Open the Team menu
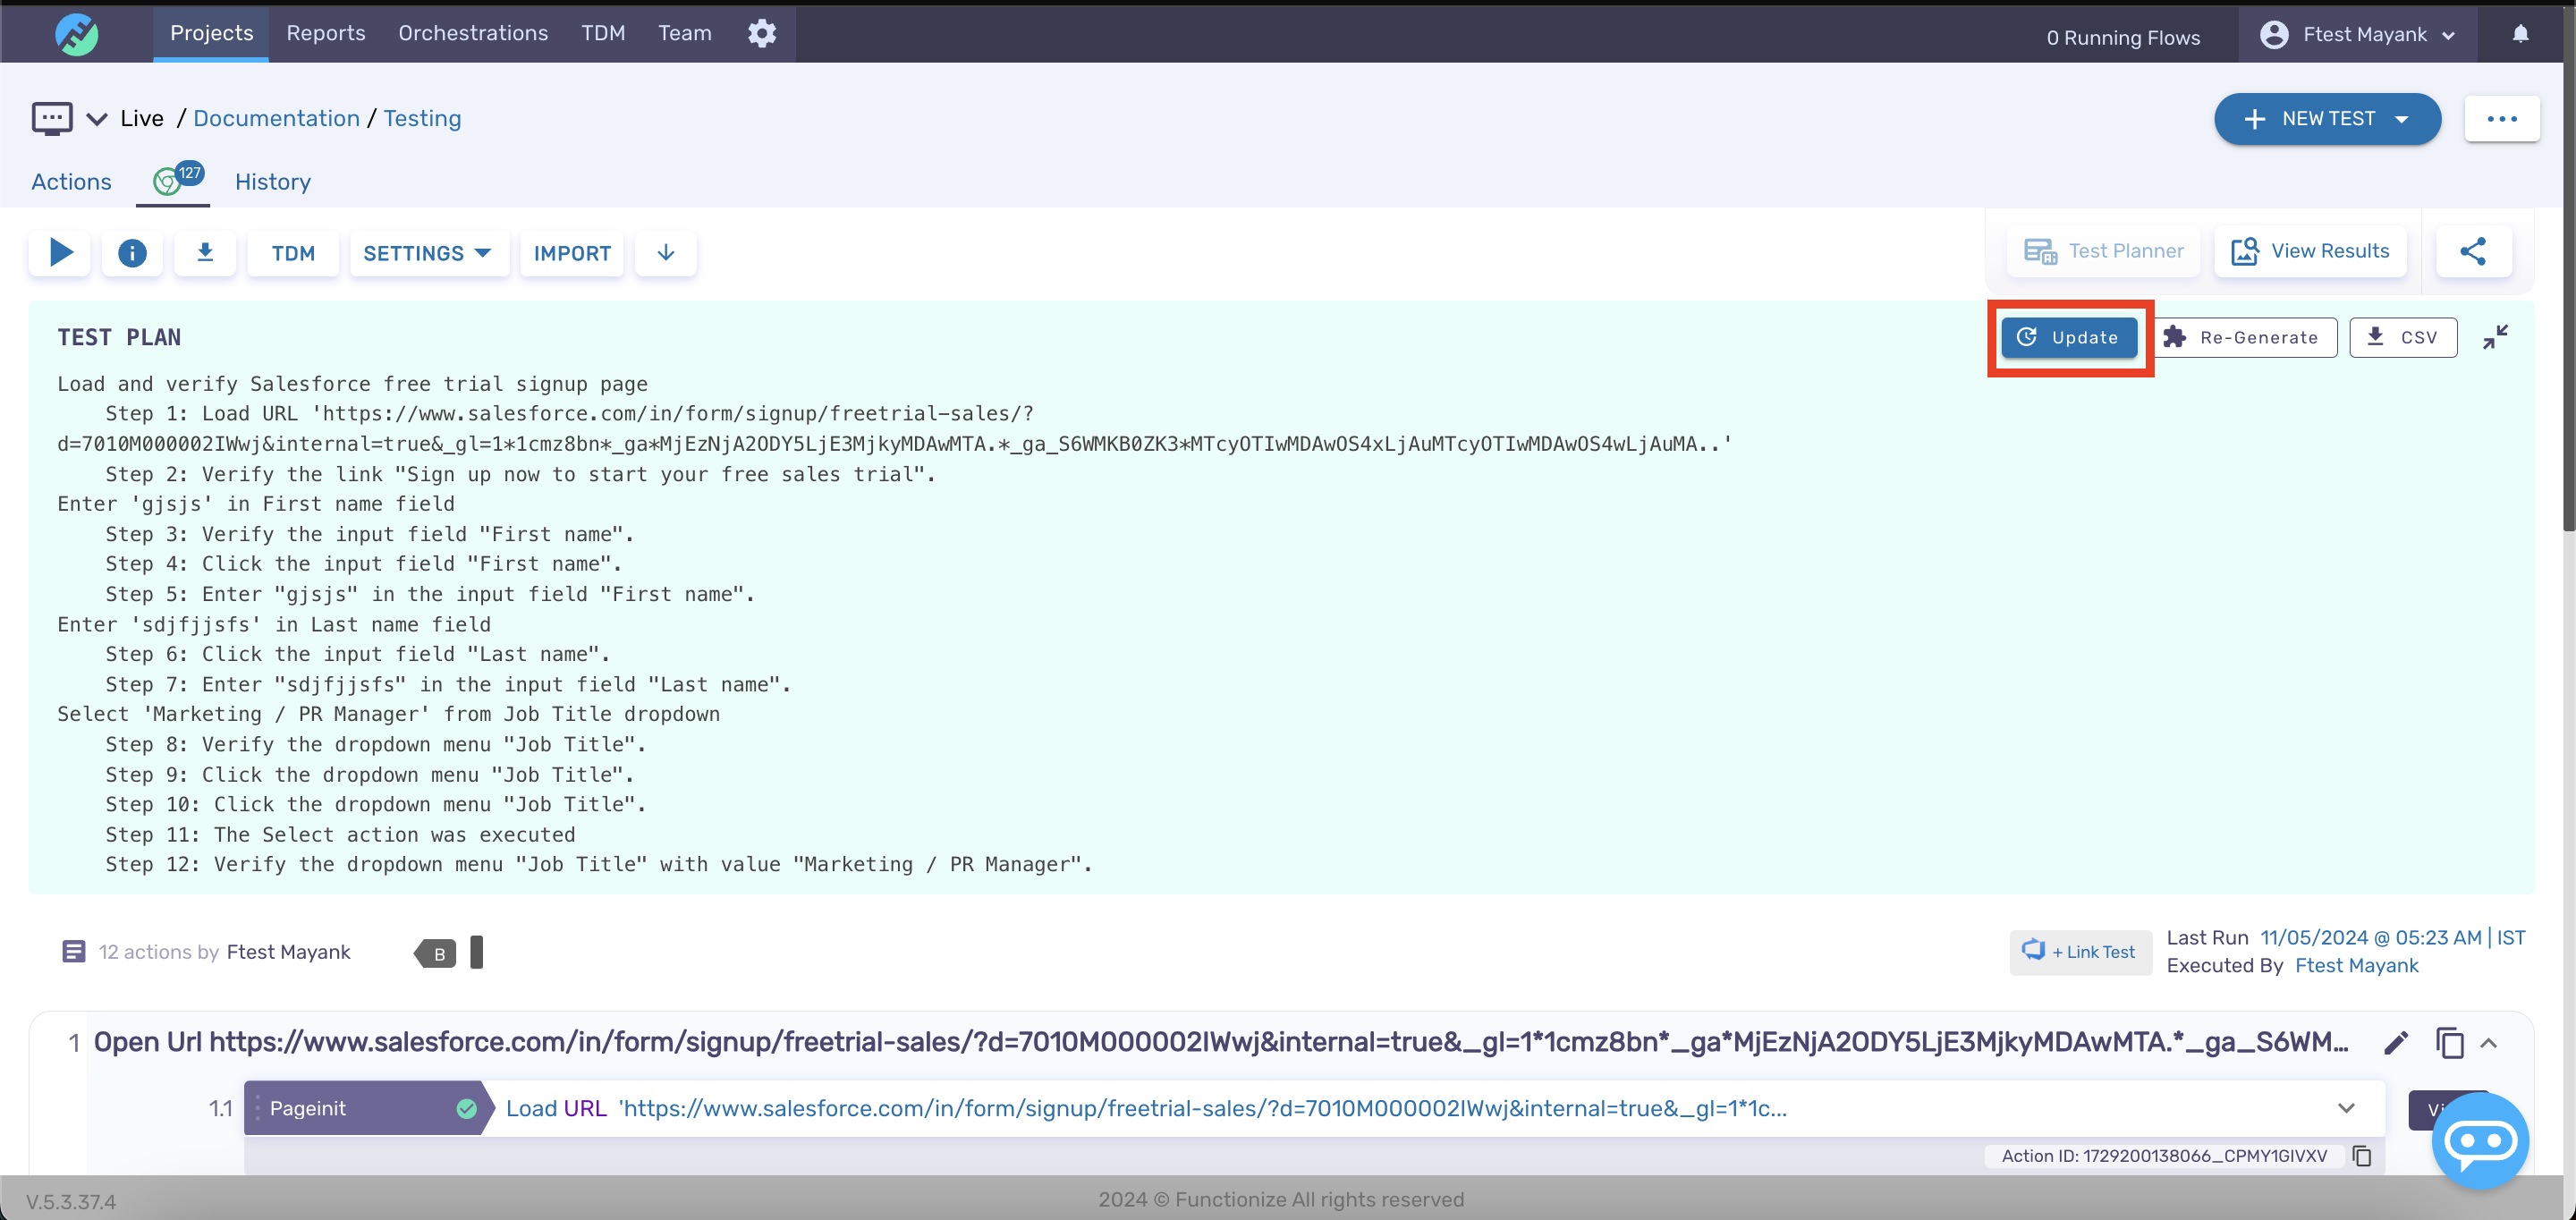 coord(685,33)
